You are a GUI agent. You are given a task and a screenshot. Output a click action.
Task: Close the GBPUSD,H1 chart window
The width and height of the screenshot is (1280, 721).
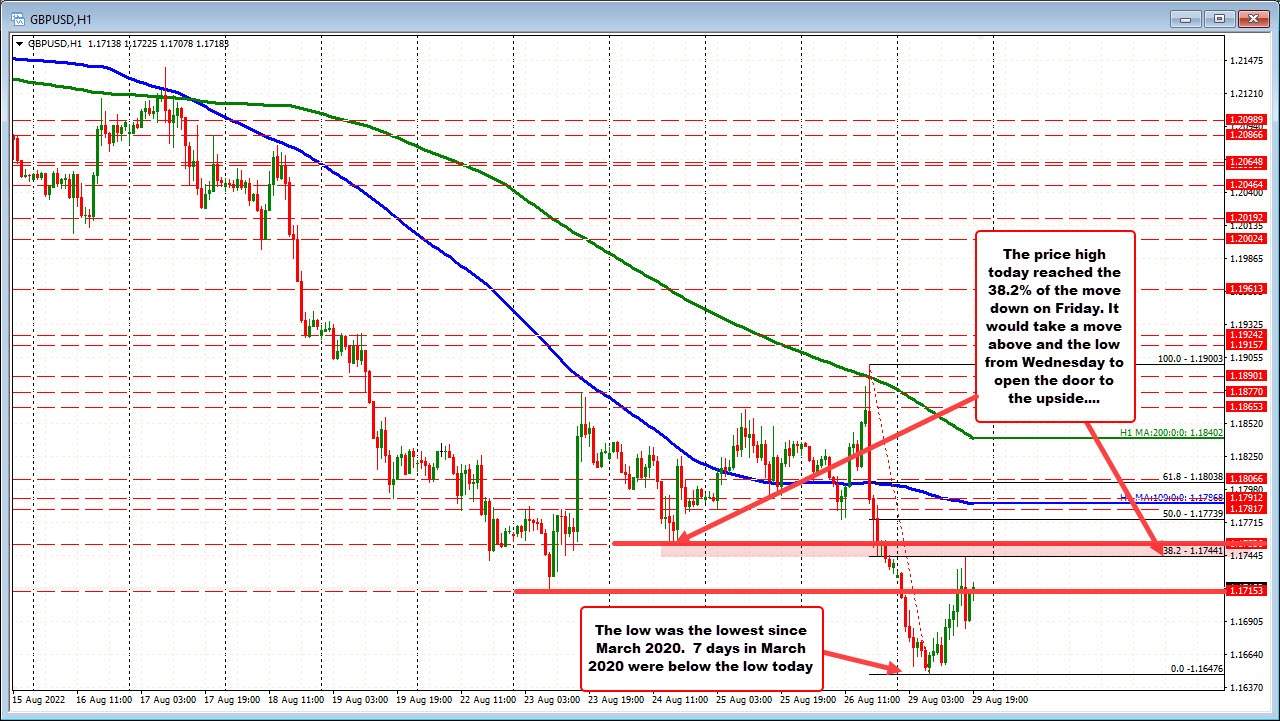[1253, 18]
